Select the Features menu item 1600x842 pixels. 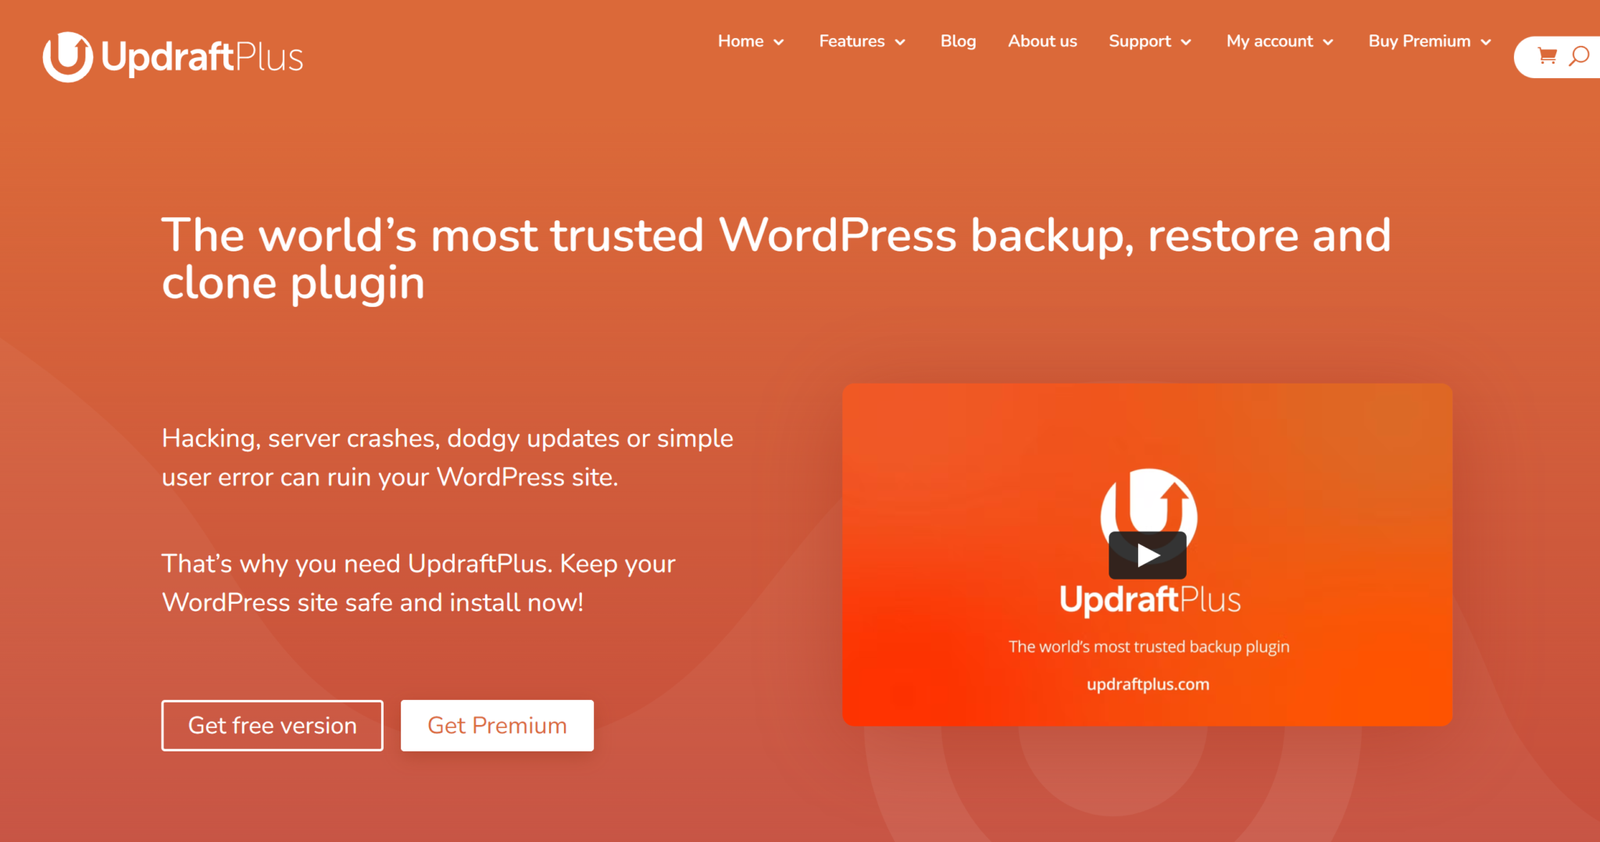point(852,41)
